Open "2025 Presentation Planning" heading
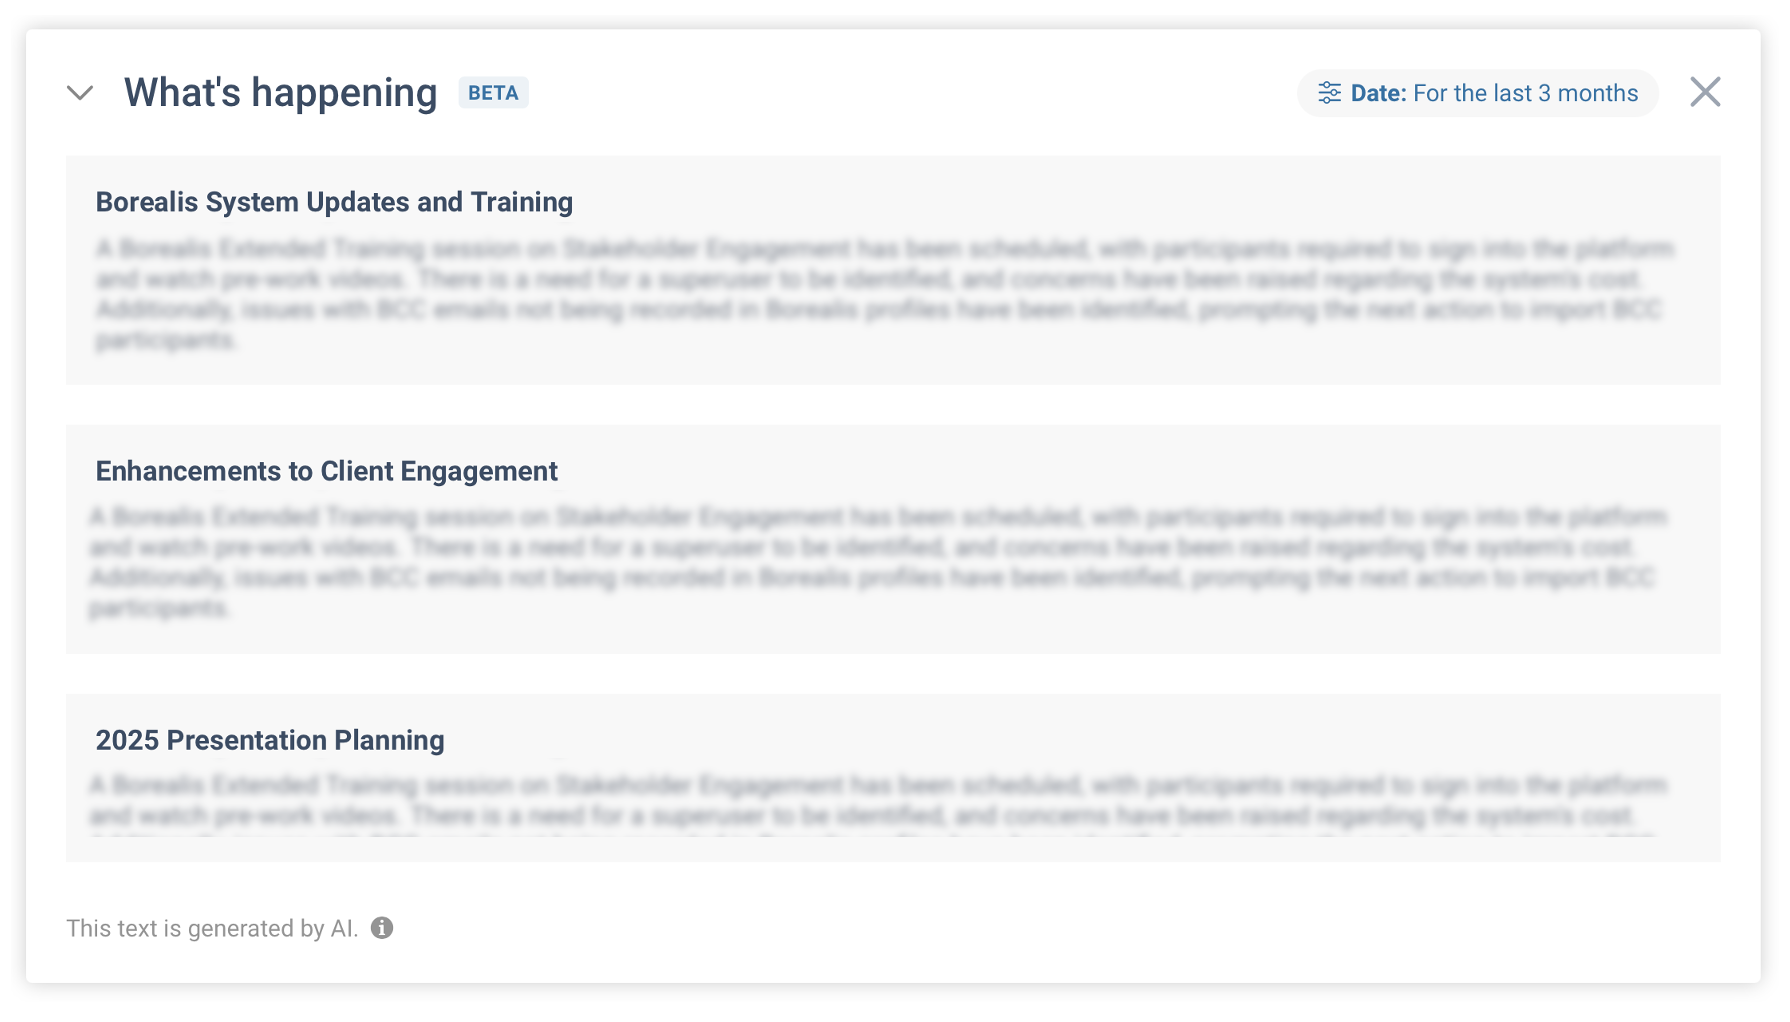 pyautogui.click(x=270, y=740)
